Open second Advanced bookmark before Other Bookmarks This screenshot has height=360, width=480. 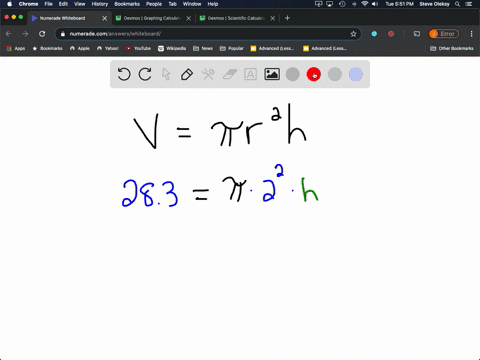pyautogui.click(x=325, y=48)
